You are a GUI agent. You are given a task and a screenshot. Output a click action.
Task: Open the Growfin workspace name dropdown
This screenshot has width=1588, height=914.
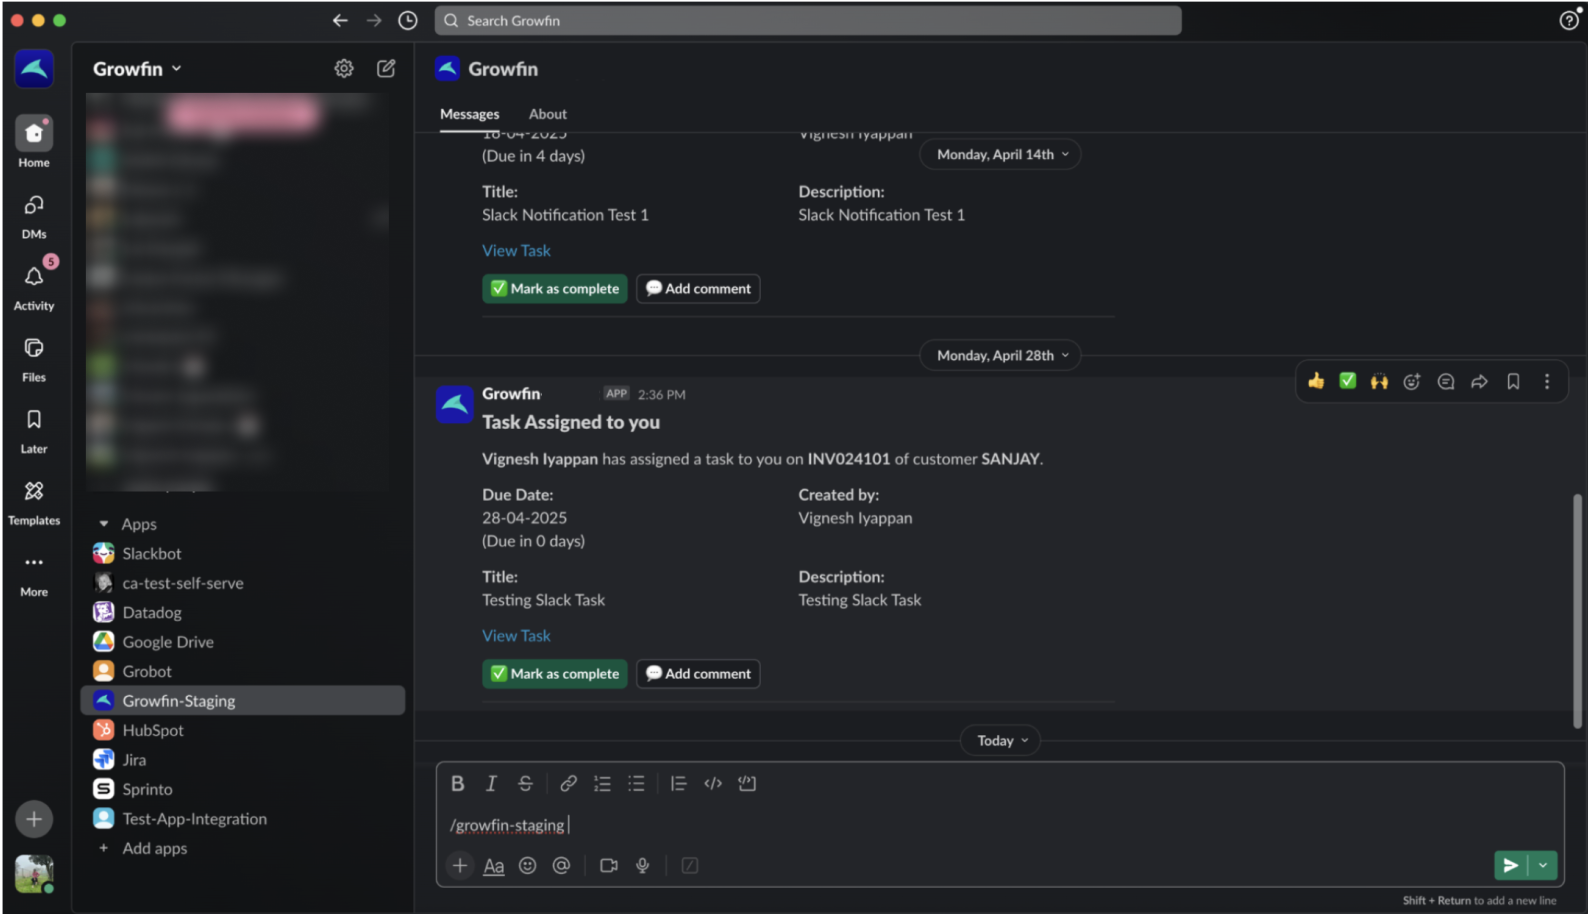(138, 68)
